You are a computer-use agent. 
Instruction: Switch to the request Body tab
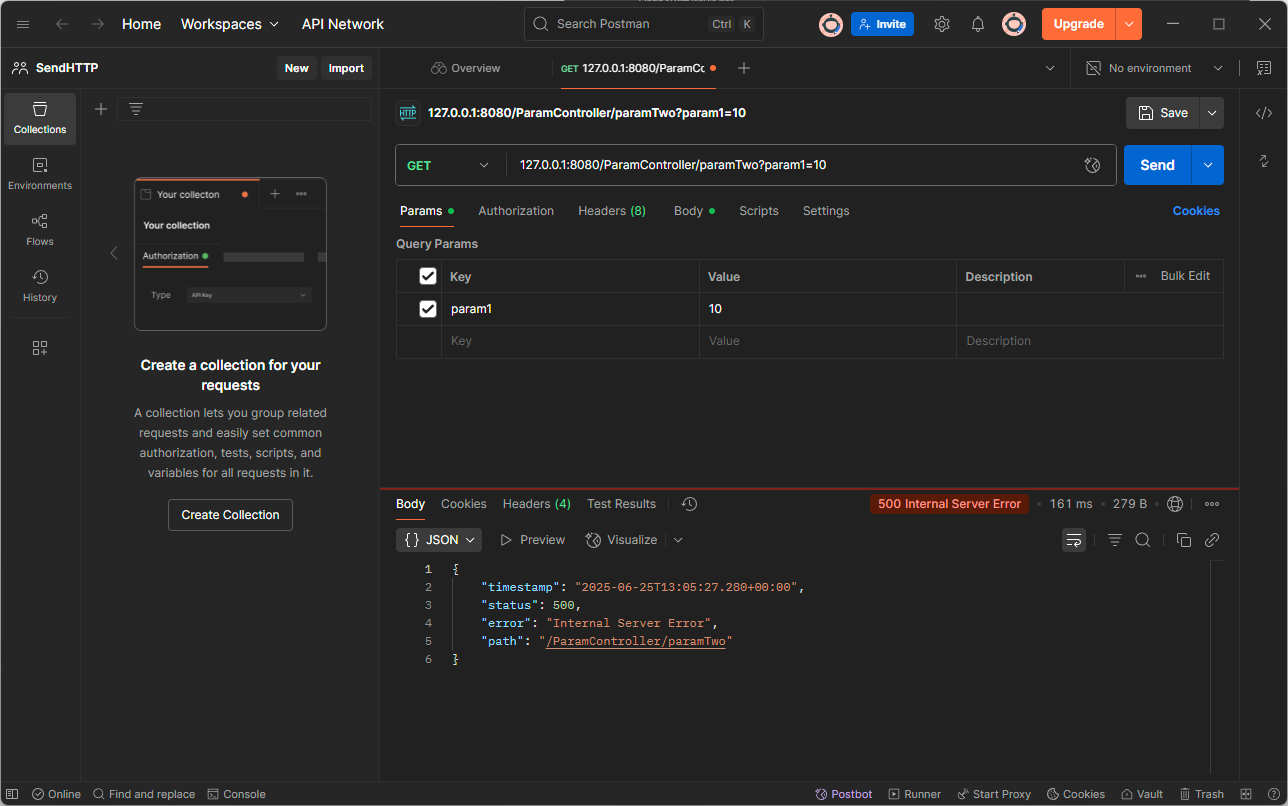(694, 211)
